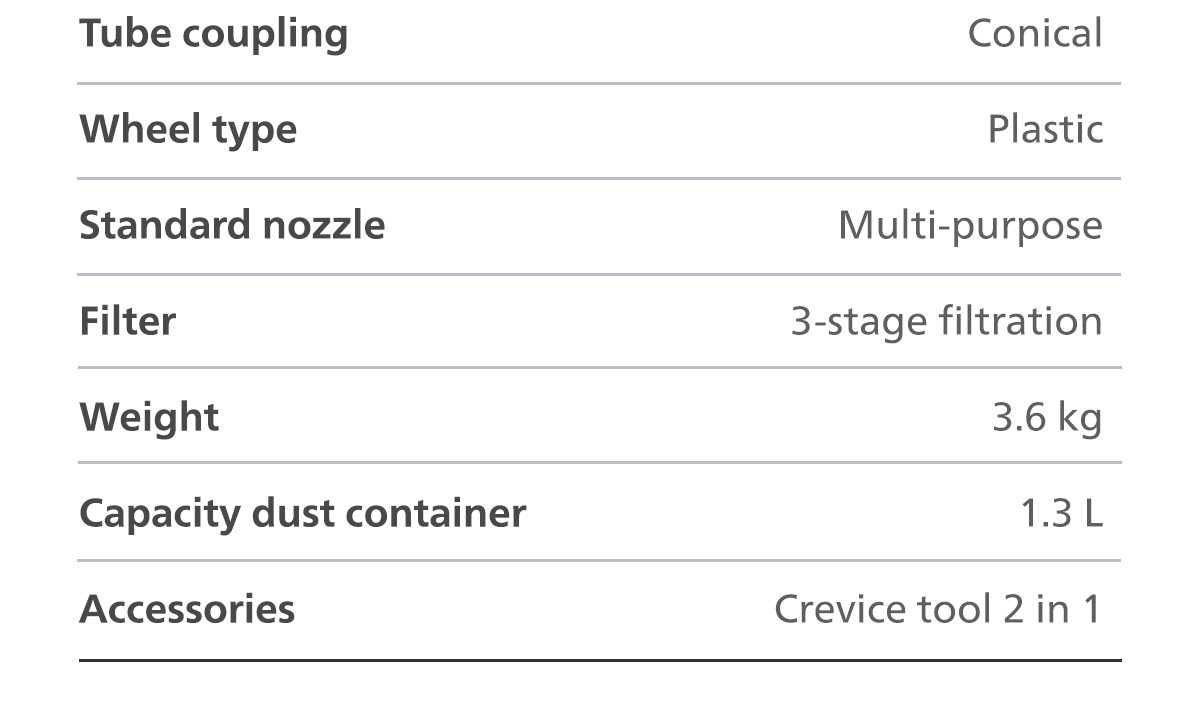1200x710 pixels.
Task: Click the Tube coupling label
Action: [213, 34]
